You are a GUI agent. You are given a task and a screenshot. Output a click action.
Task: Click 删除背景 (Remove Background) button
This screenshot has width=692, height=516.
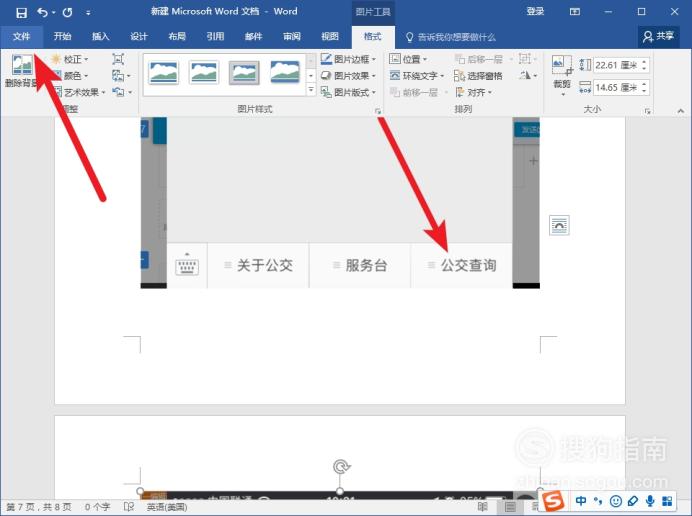pos(21,71)
